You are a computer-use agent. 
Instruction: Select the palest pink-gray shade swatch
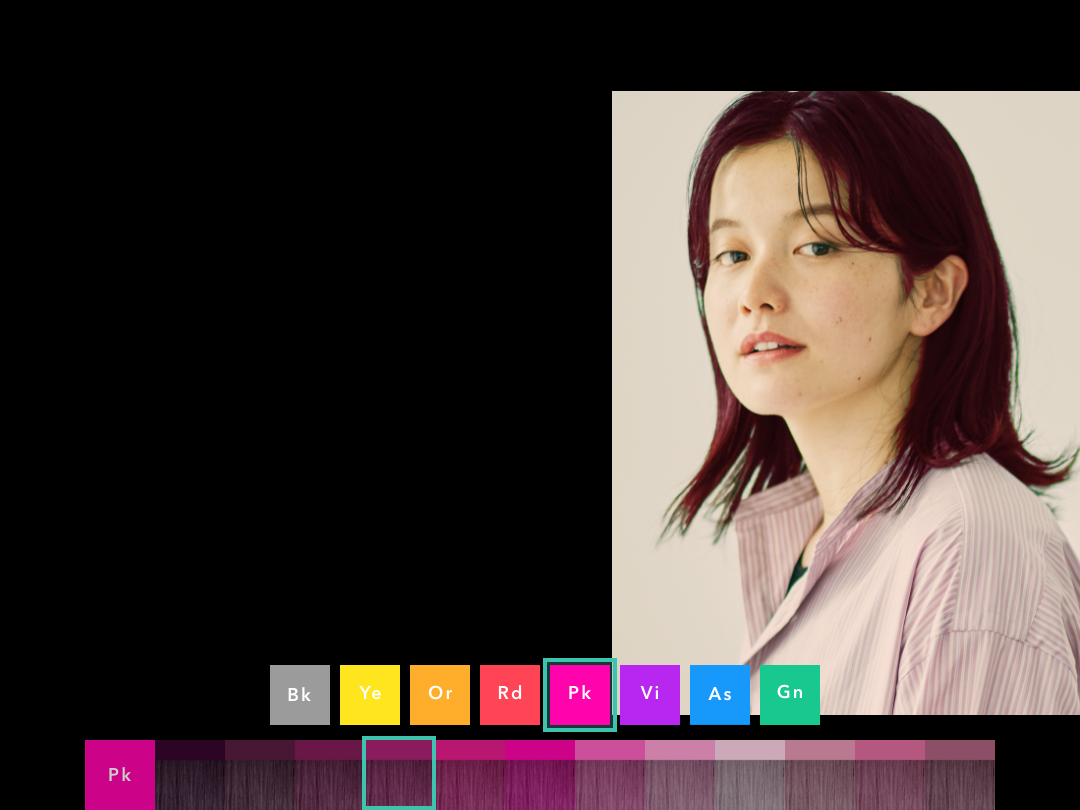750,775
